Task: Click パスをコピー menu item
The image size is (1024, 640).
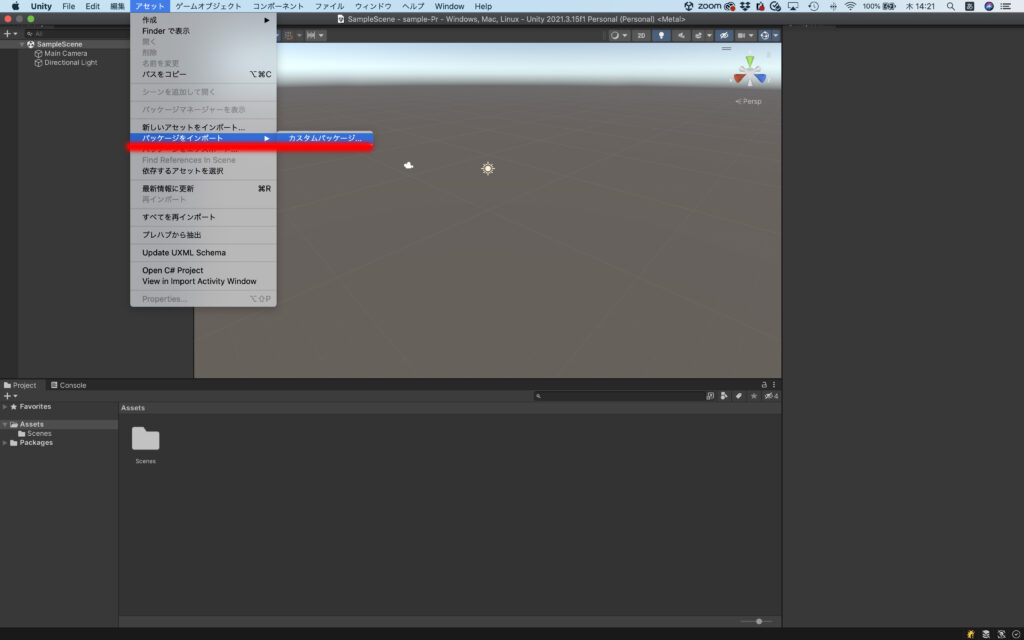Action: coord(203,74)
